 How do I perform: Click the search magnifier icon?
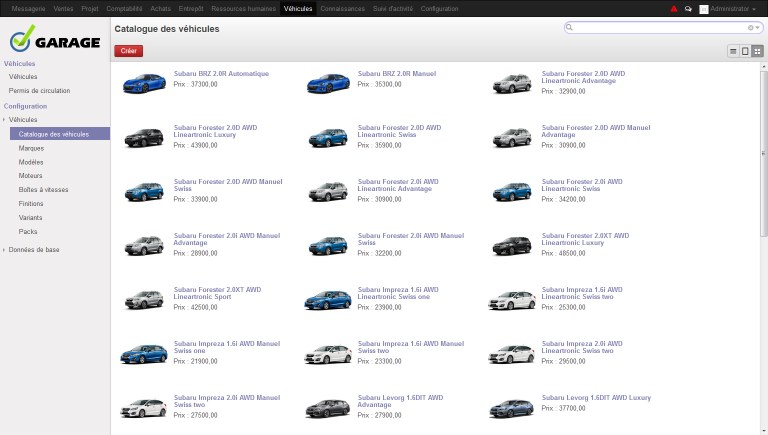[570, 28]
